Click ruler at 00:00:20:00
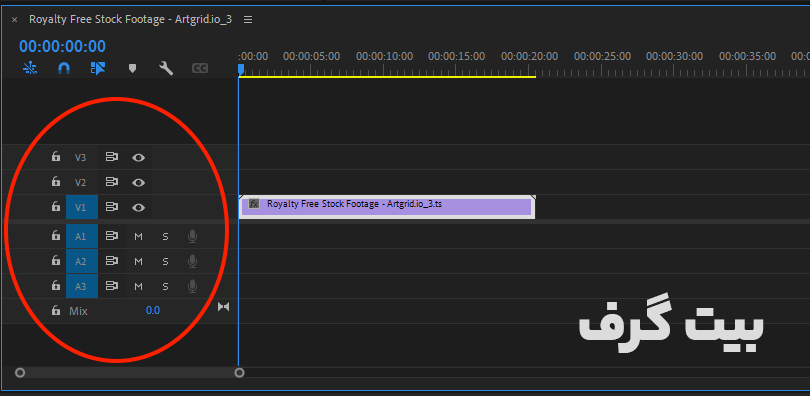This screenshot has height=396, width=810. (x=529, y=56)
